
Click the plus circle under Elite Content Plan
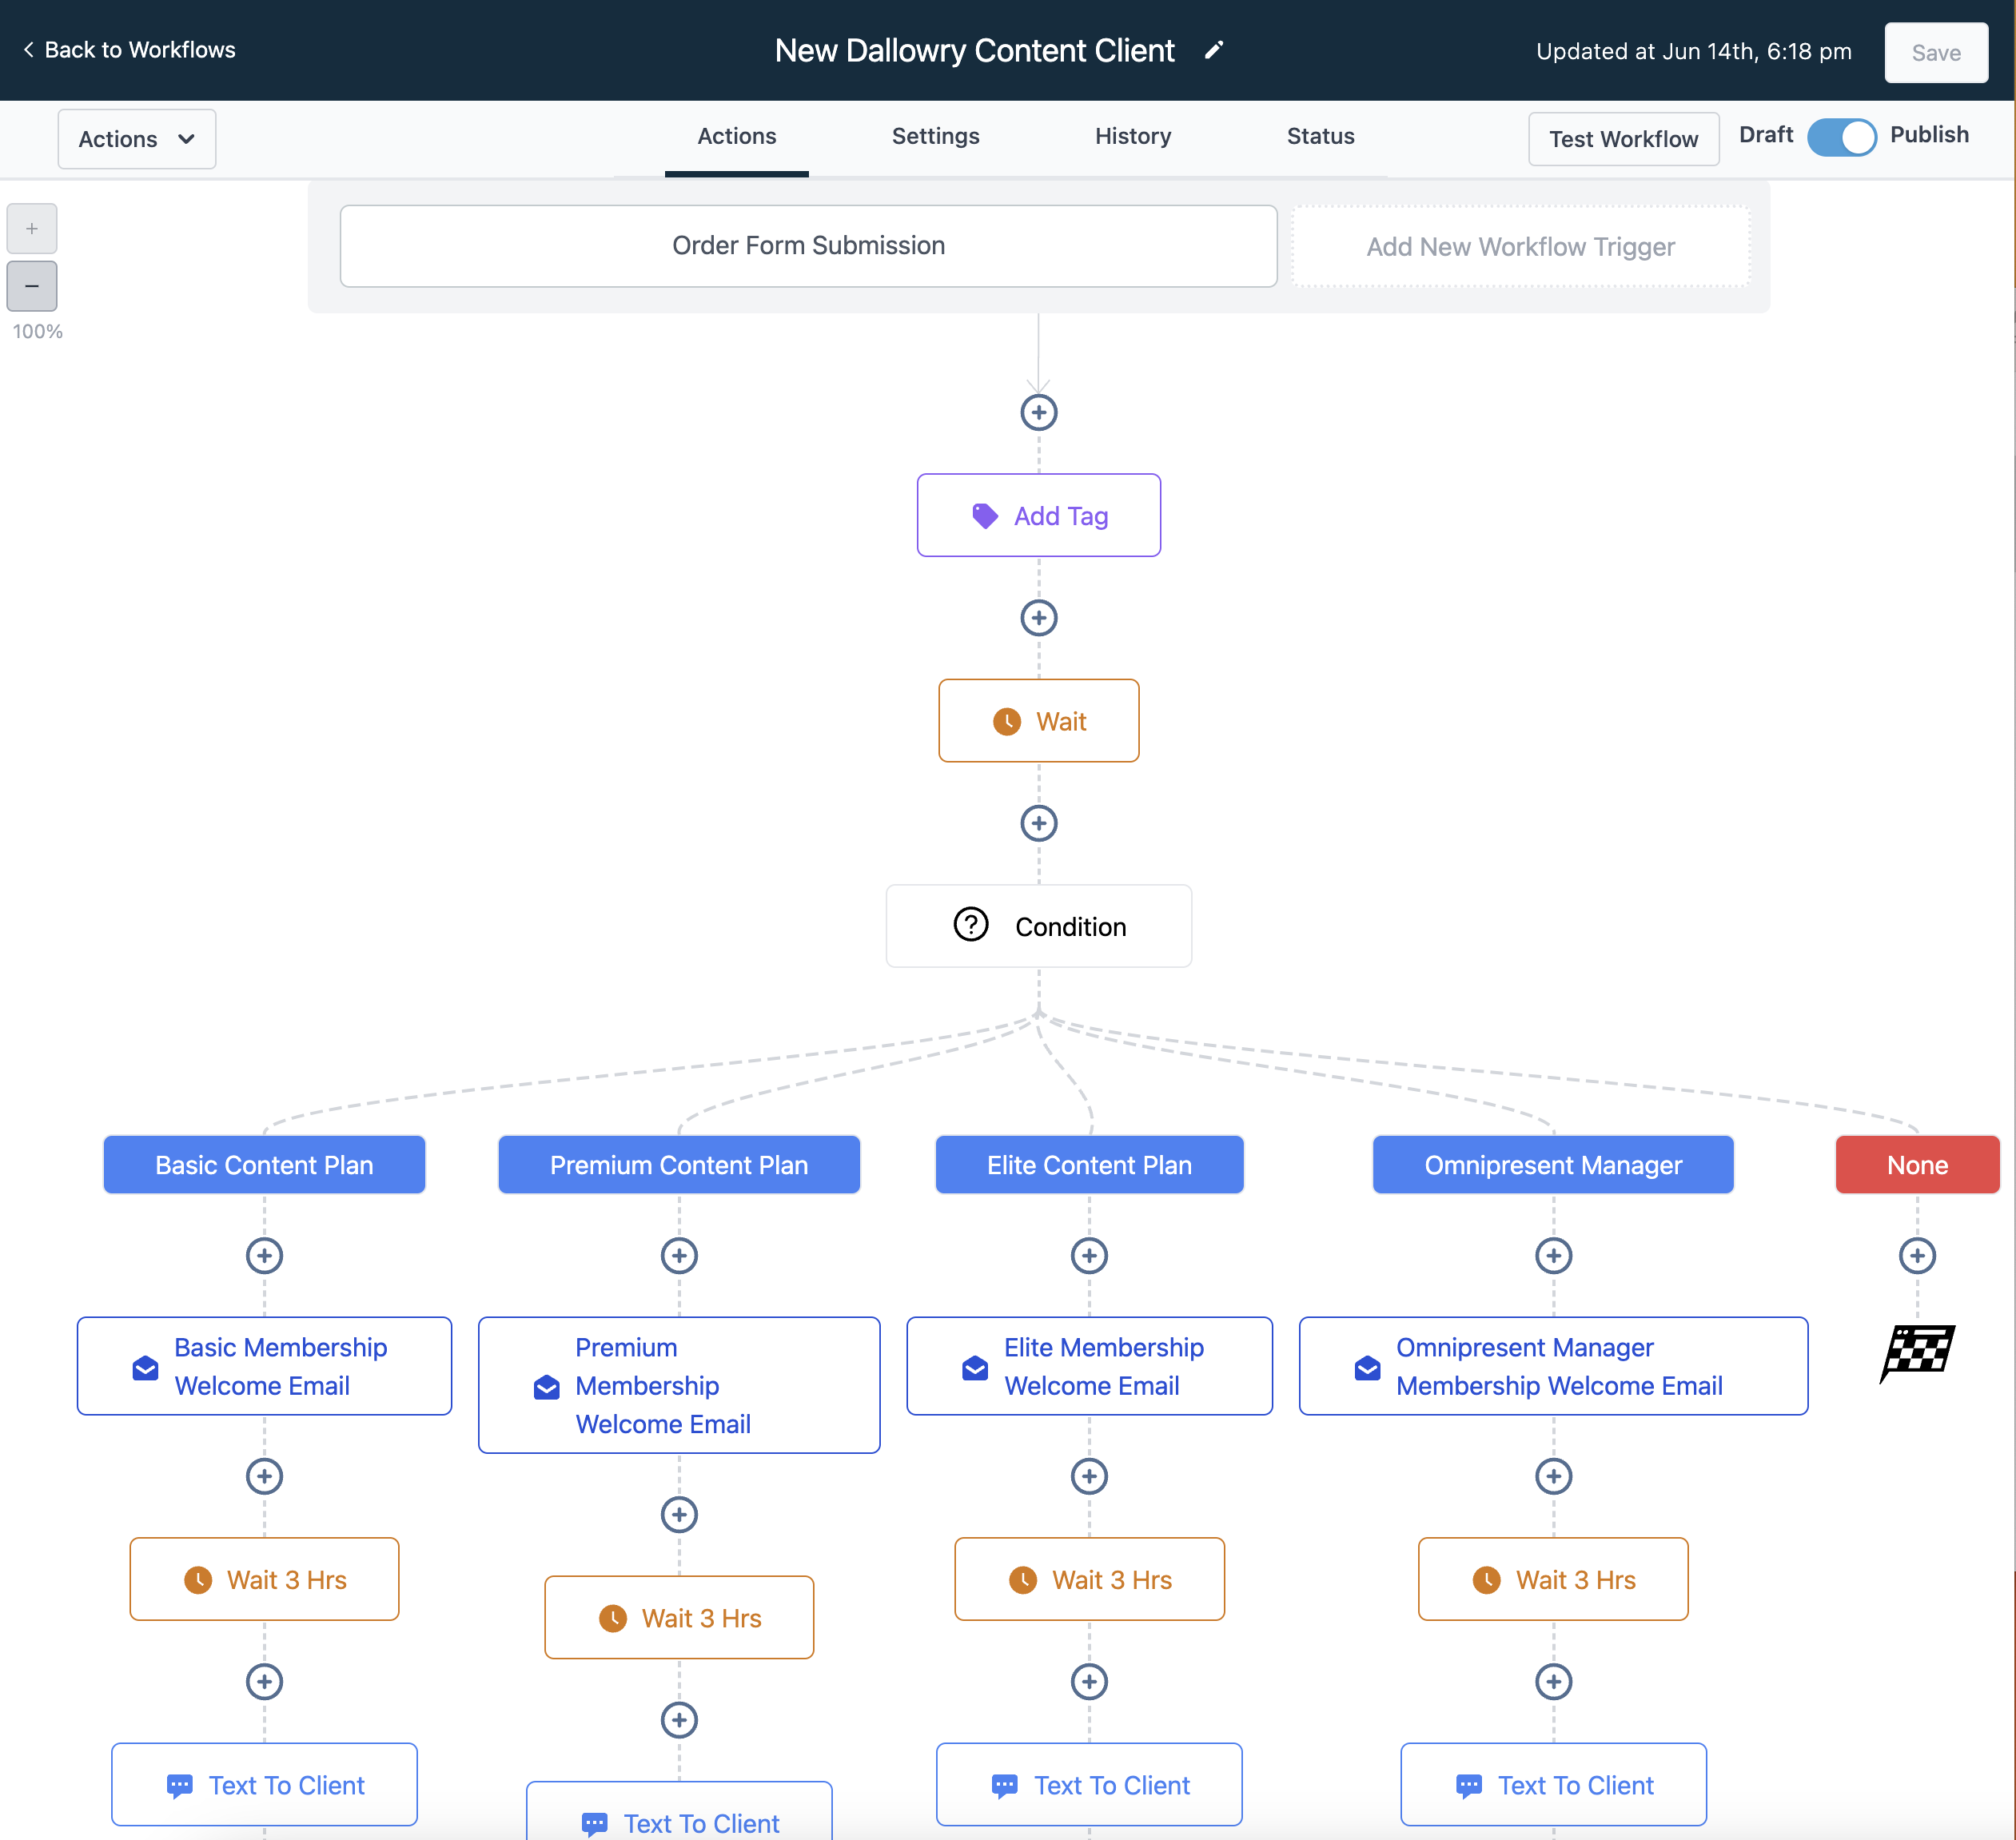[1089, 1255]
